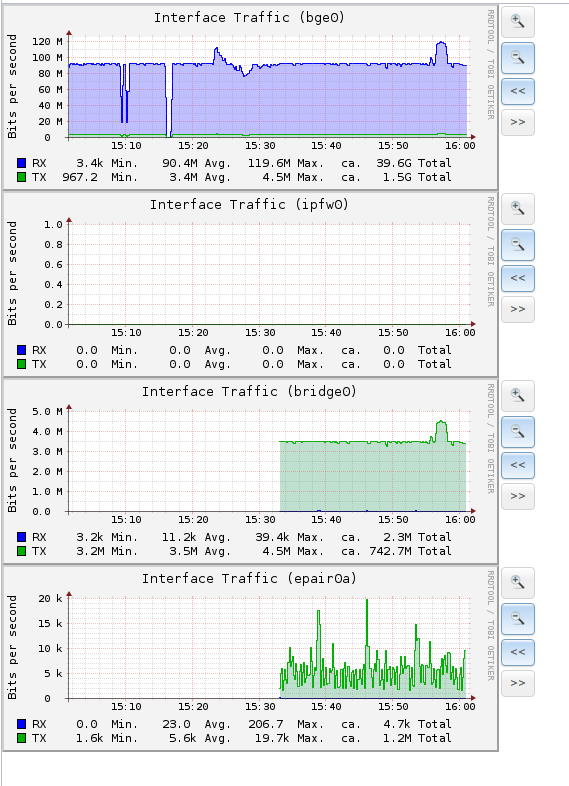Click the green TX legend swatch for bge0
Image resolution: width=569 pixels, height=786 pixels.
click(21, 177)
